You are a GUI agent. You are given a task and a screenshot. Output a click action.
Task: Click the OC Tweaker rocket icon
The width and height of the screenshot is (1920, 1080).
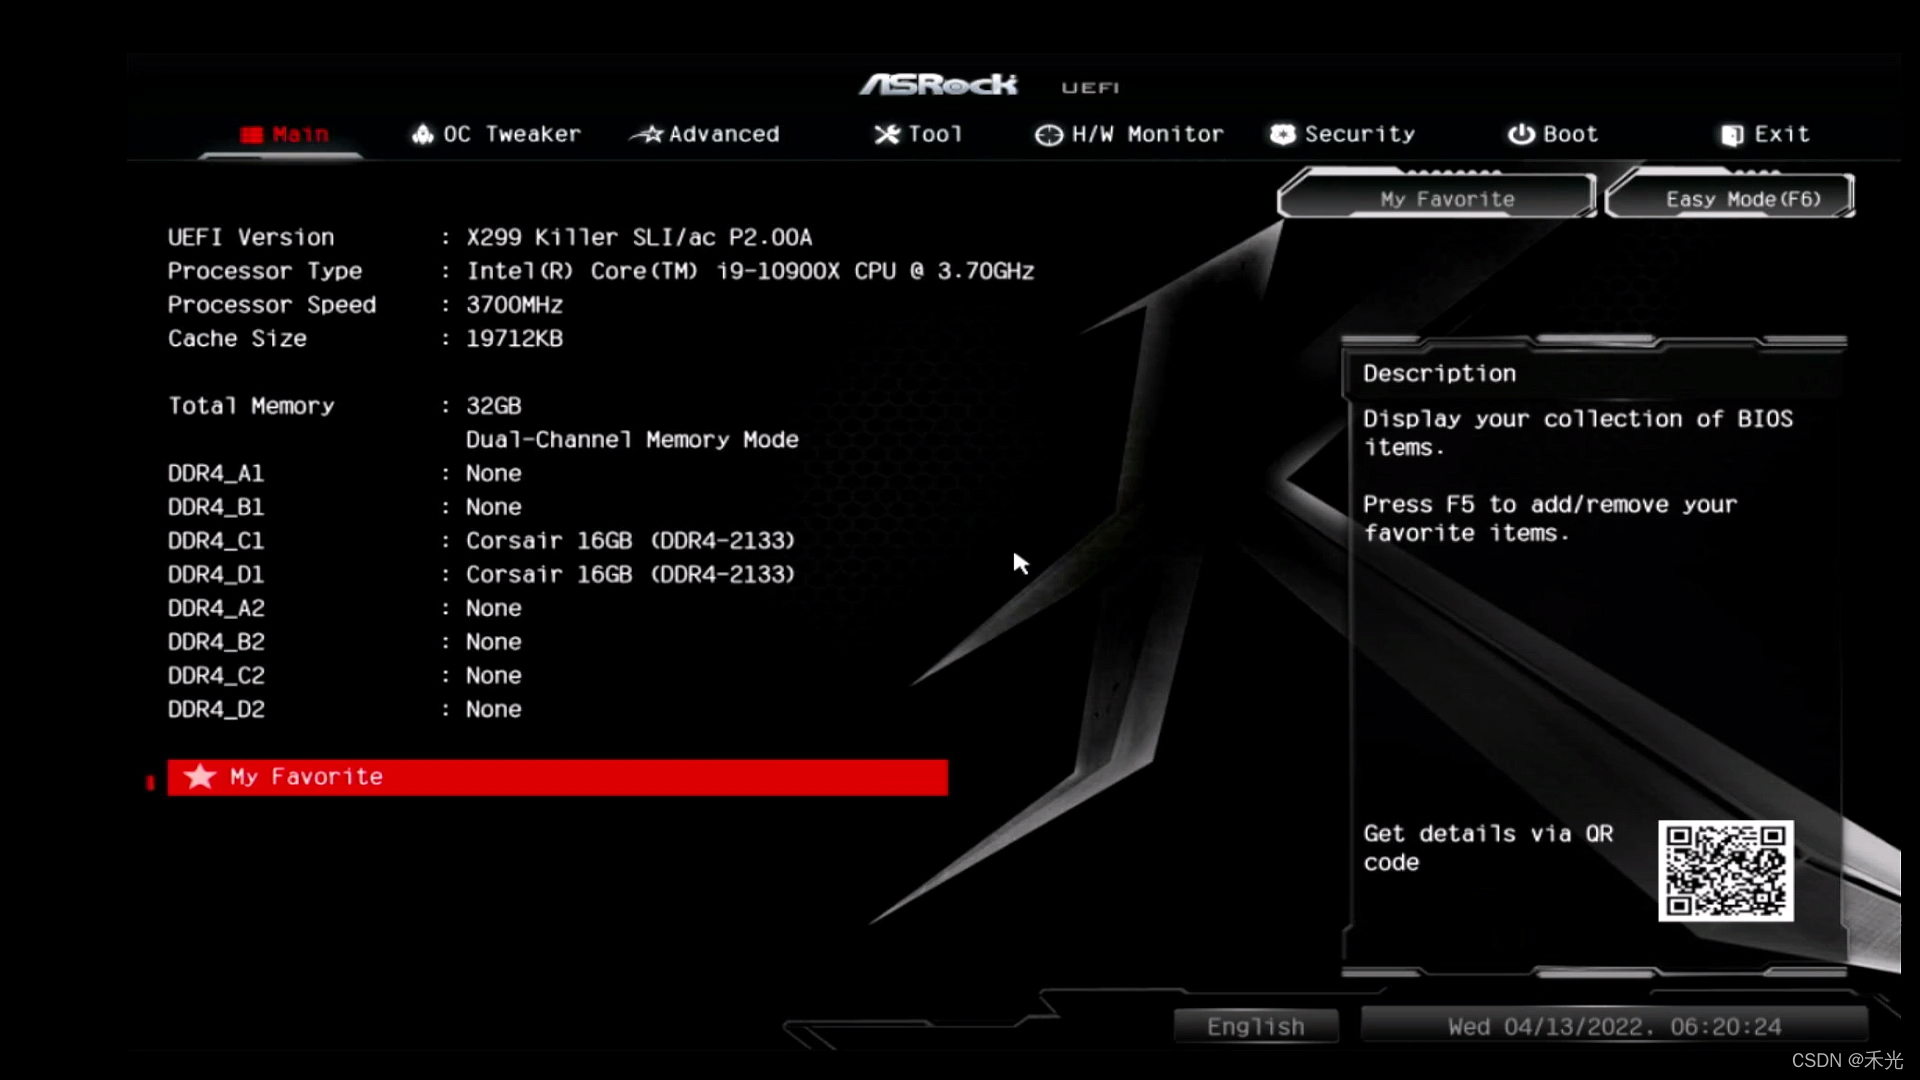coord(423,134)
